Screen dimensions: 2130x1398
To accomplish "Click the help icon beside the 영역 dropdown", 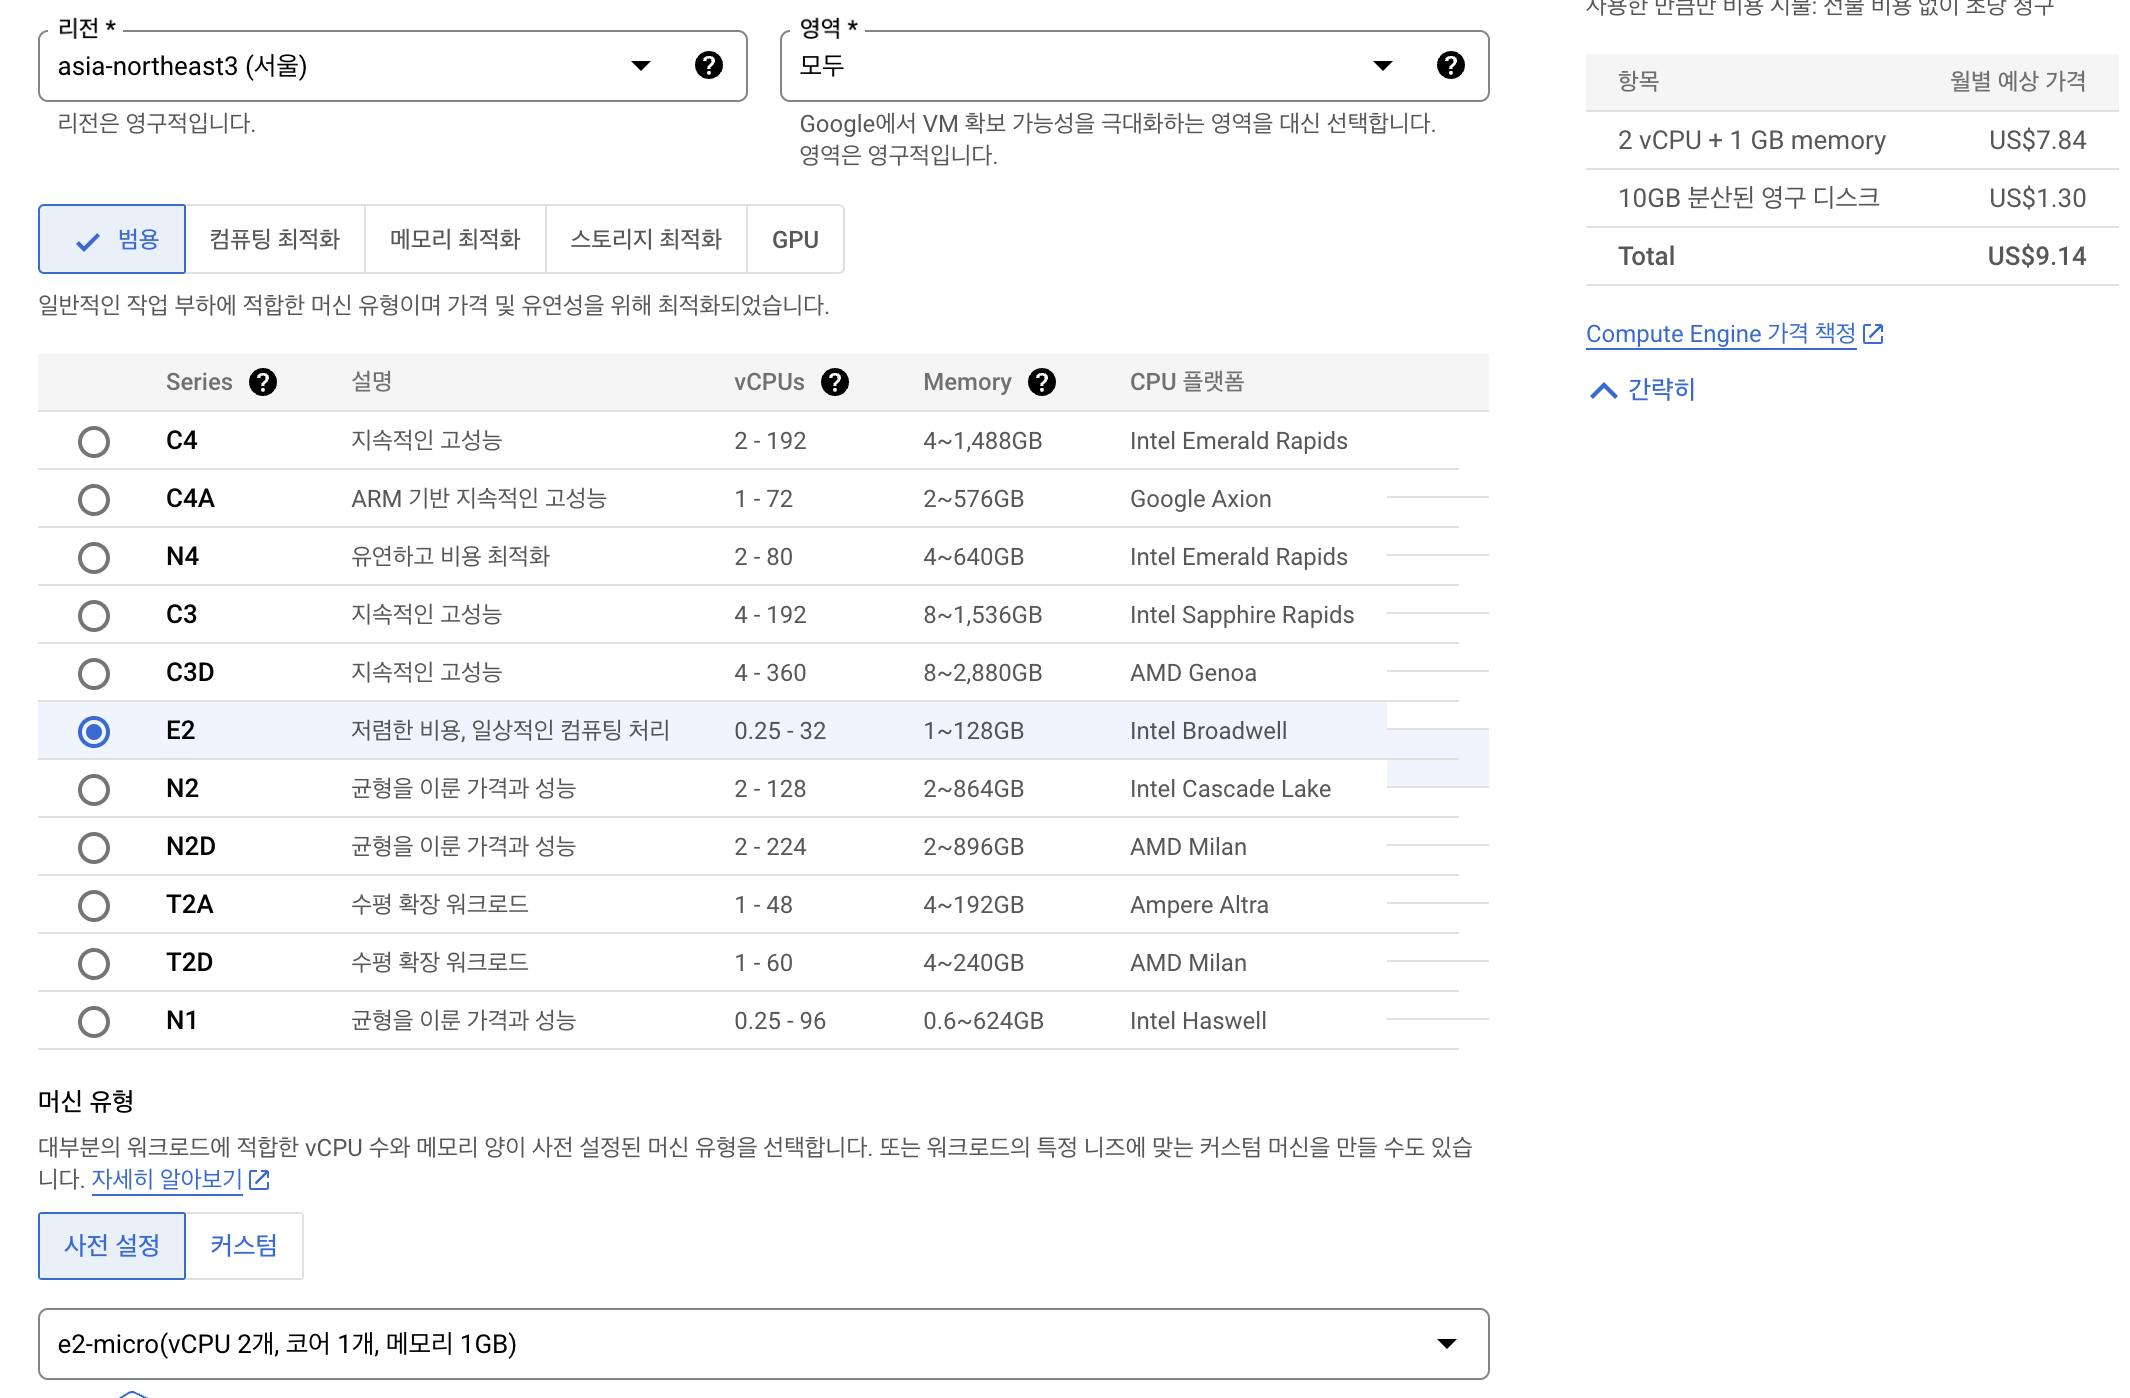I will pyautogui.click(x=1450, y=66).
